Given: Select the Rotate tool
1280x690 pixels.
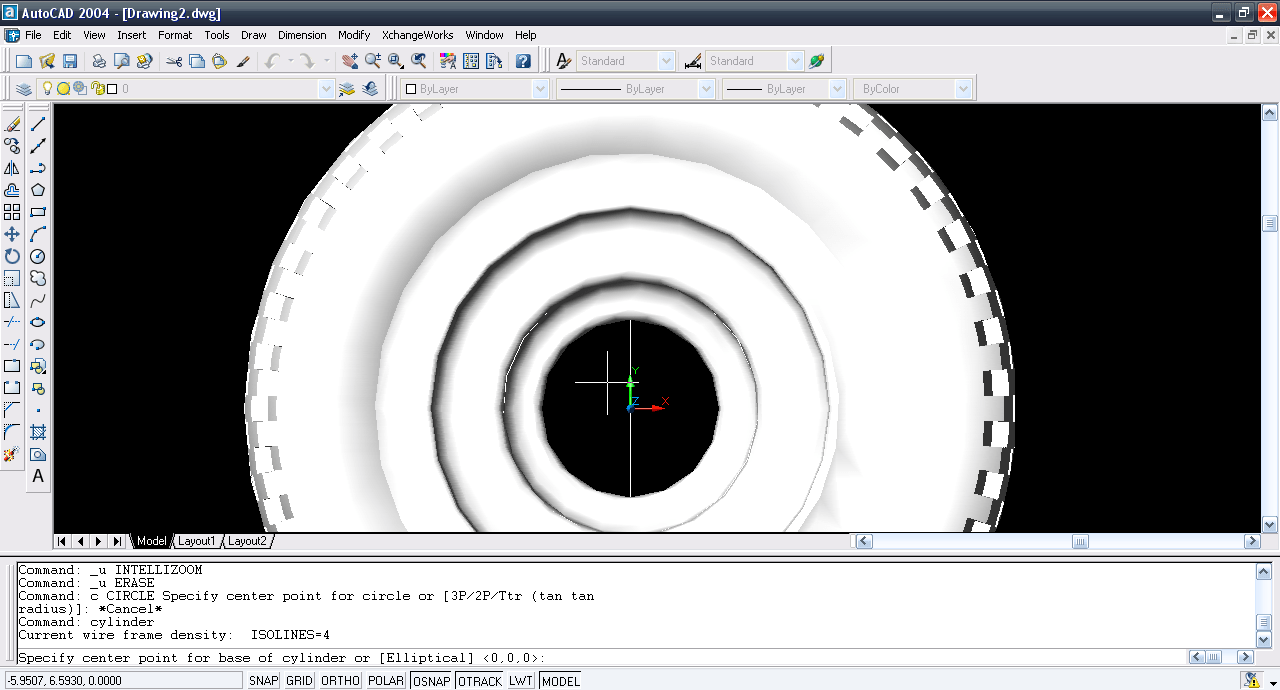Looking at the screenshot, I should (12, 256).
